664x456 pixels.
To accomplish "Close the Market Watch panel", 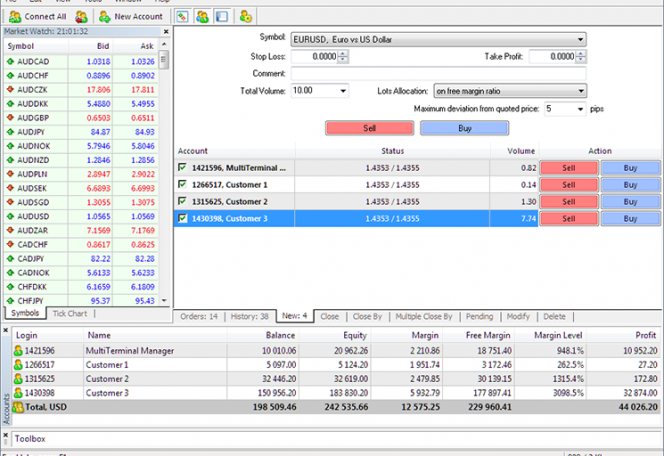I will coord(166,31).
